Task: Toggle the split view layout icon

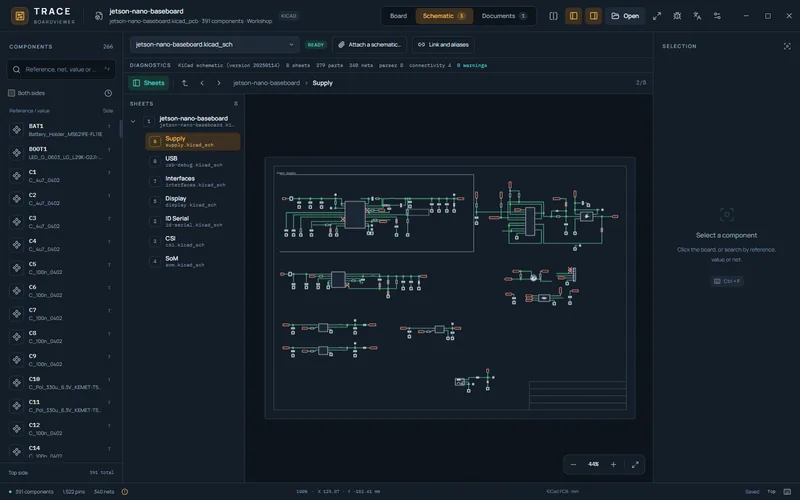Action: [x=553, y=16]
